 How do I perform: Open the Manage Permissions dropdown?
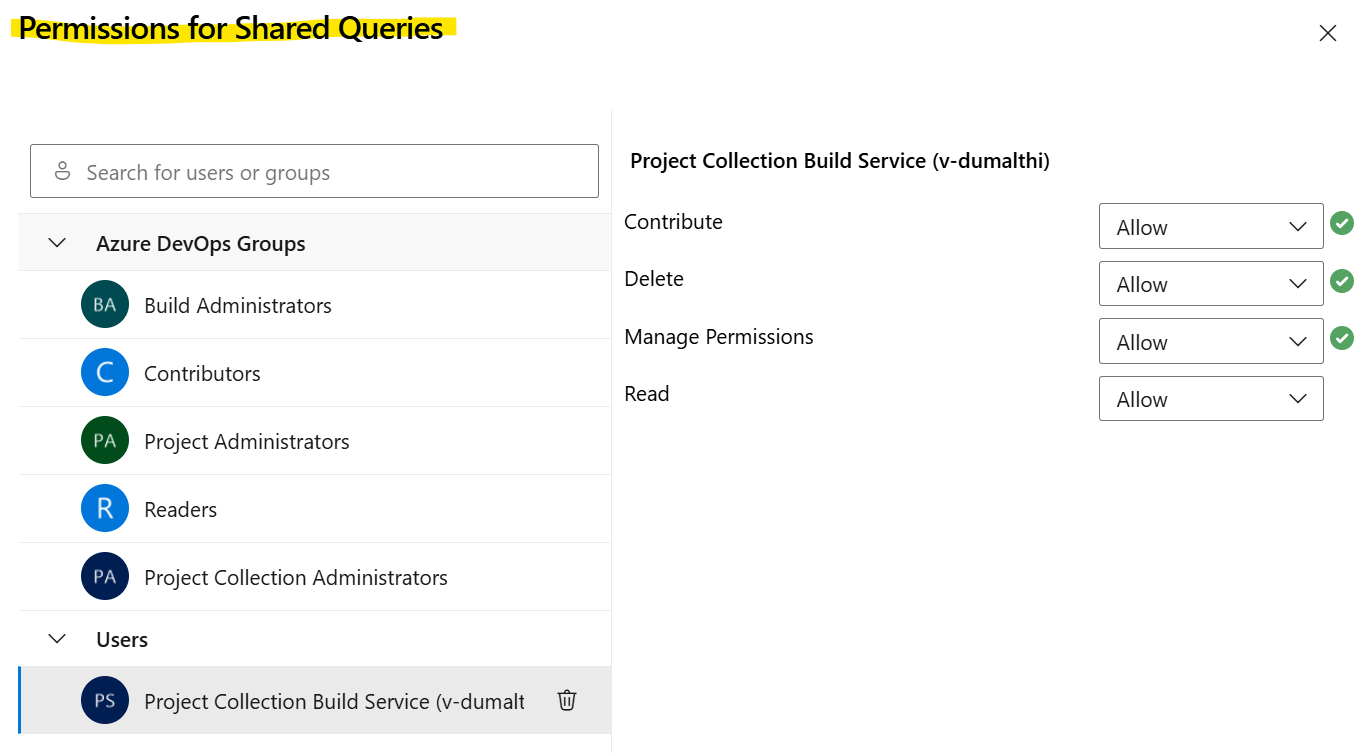(1211, 341)
